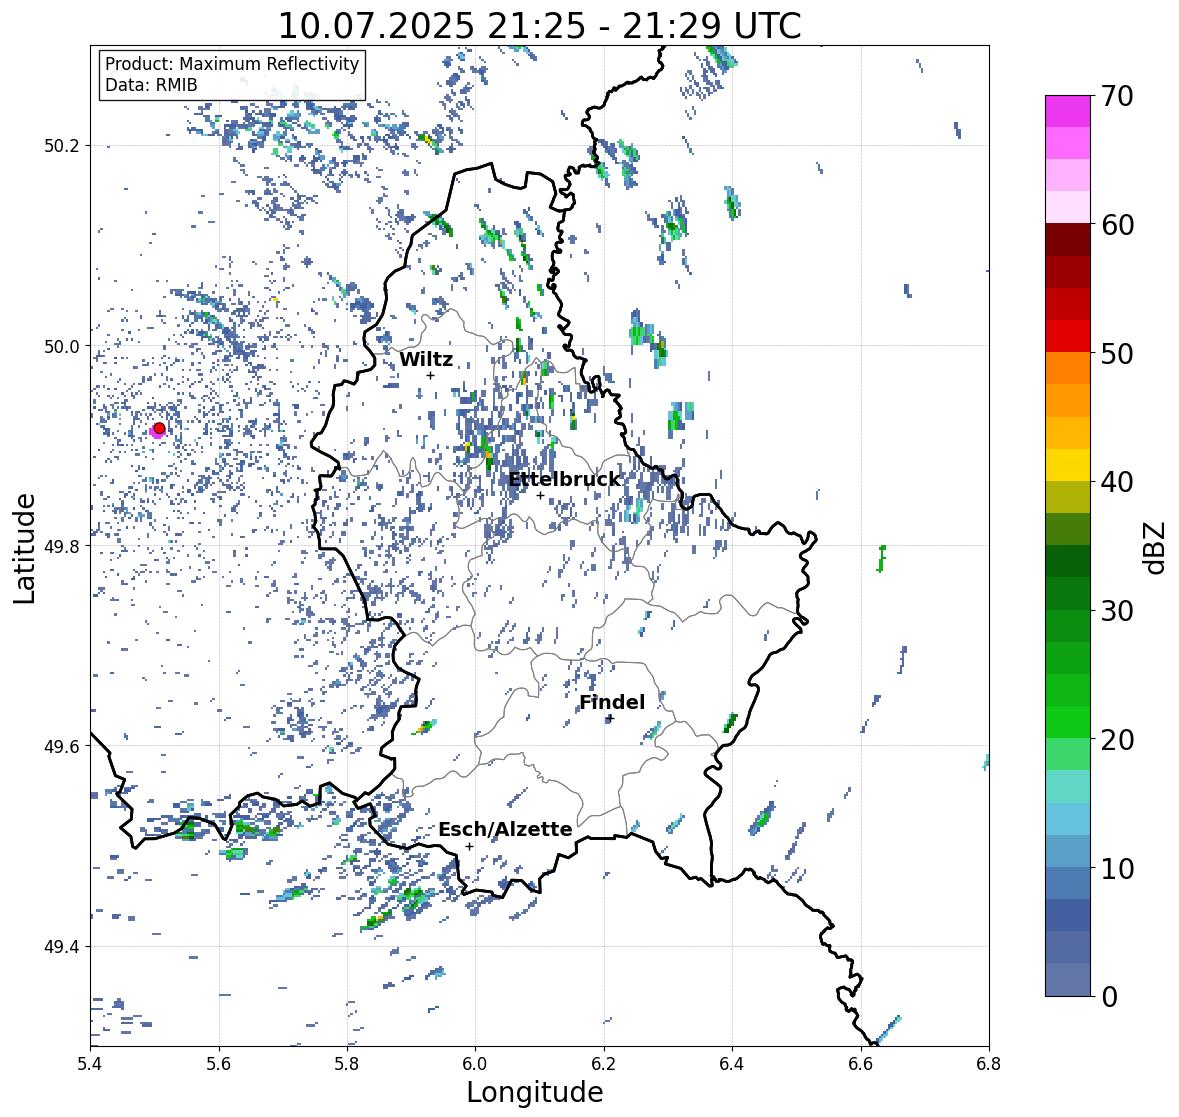Image resolution: width=1179 pixels, height=1117 pixels.
Task: Click the latitude tick 49.6
Action: point(62,746)
